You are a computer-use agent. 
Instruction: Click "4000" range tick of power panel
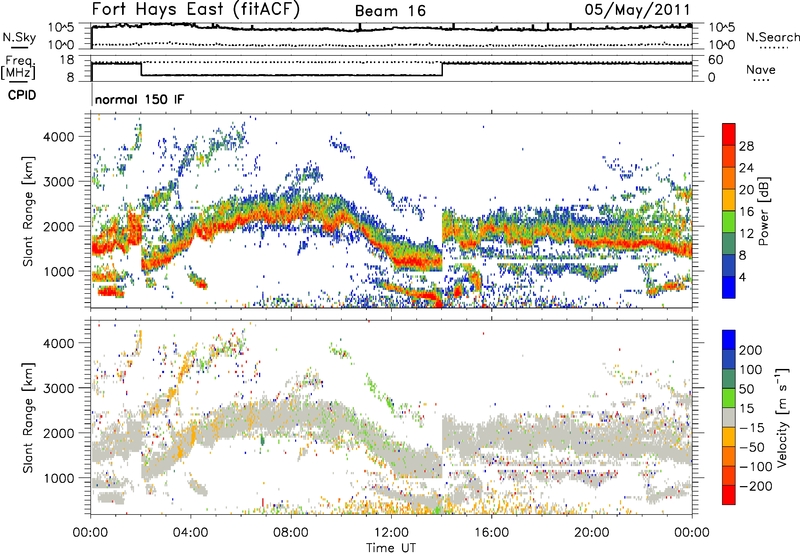(x=58, y=137)
